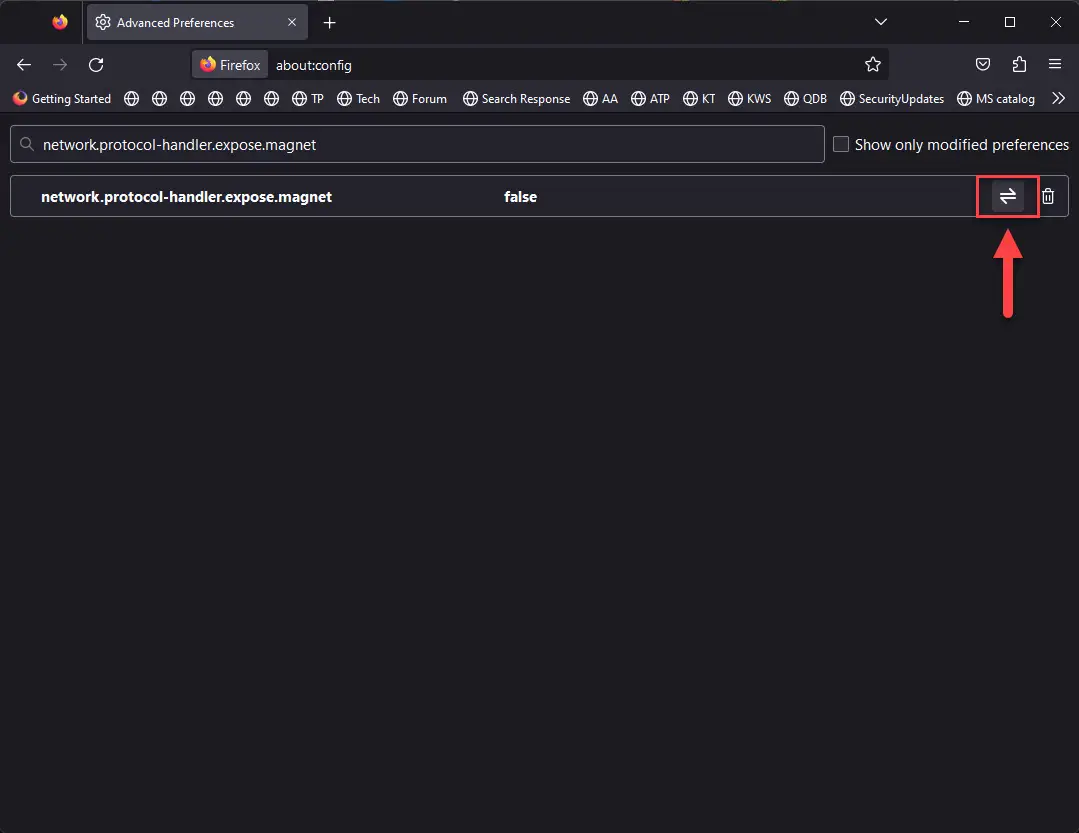Open the Save to Pocket button
Viewport: 1079px width, 833px height.
tap(983, 65)
